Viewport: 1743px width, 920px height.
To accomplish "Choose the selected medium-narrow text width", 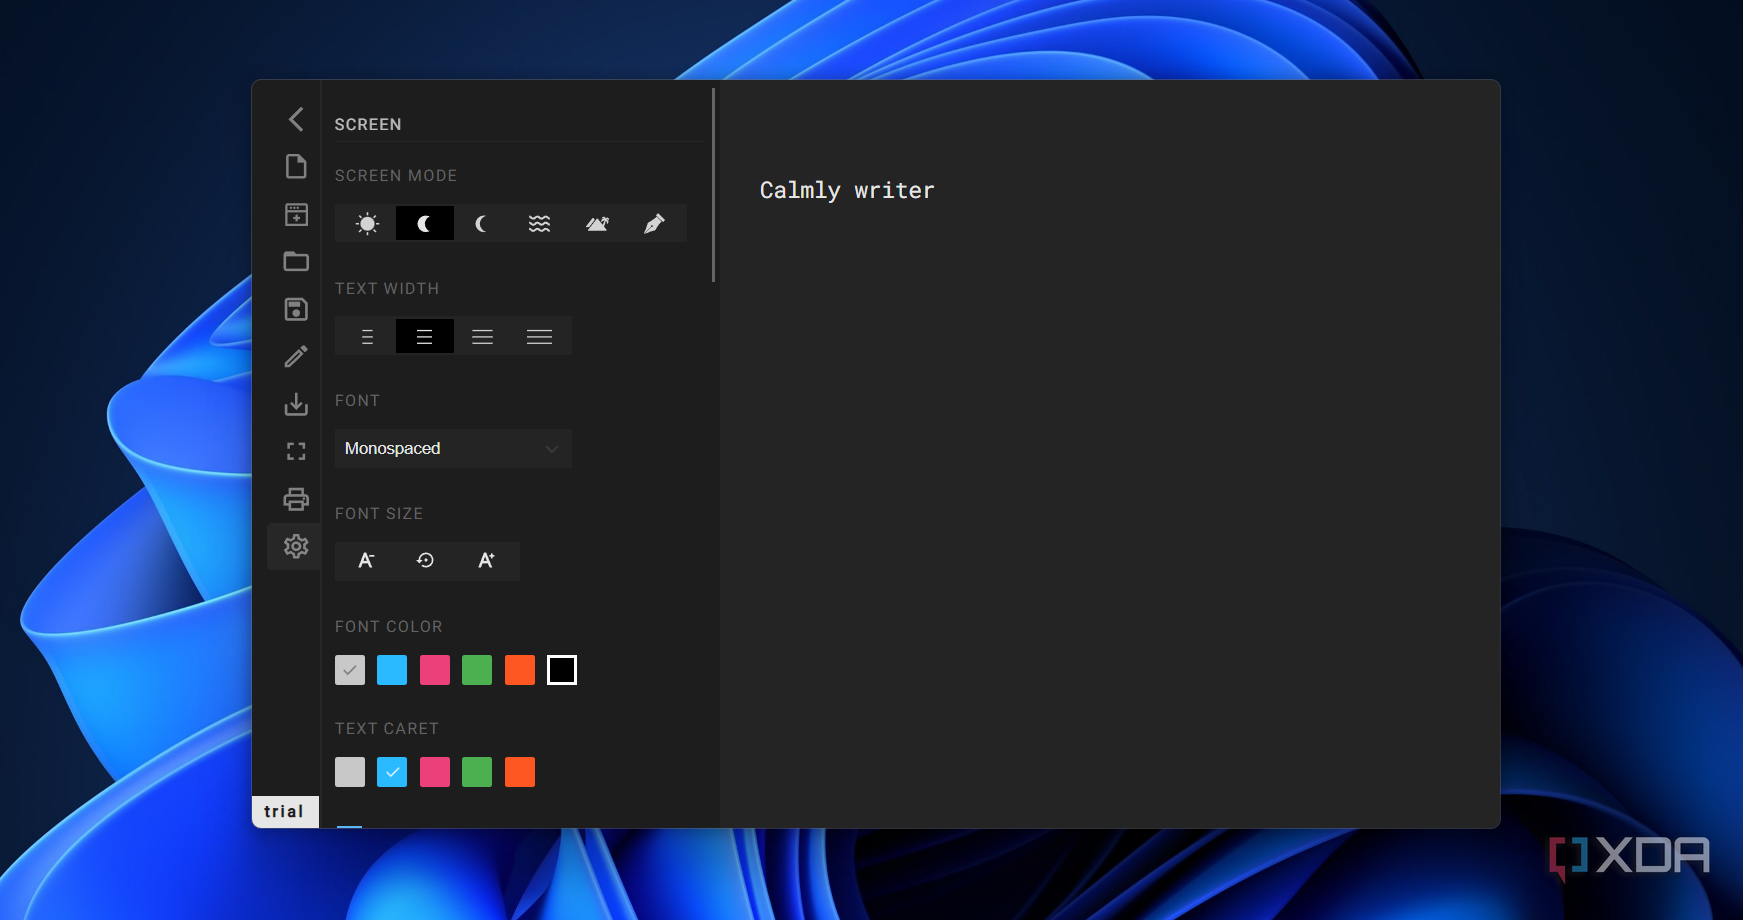I will 425,336.
